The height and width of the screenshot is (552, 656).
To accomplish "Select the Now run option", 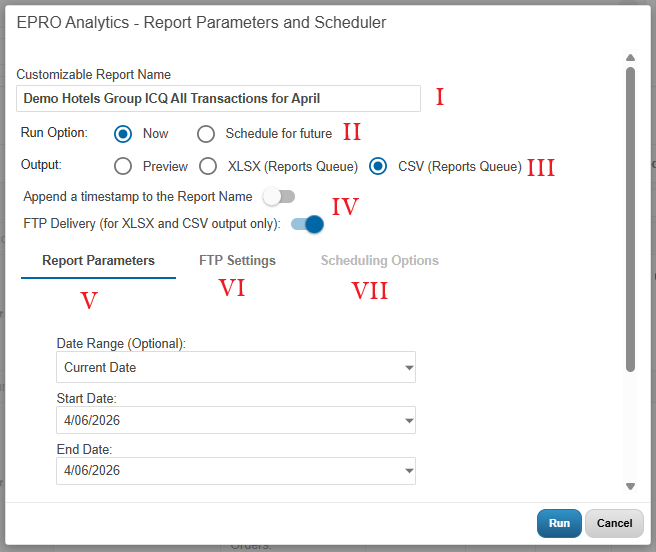I will click(x=124, y=134).
